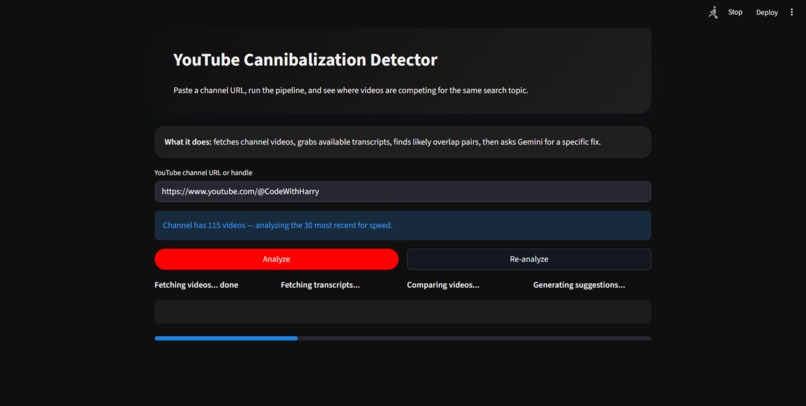
Task: Click the 'Channel has 115 videos' info message
Action: [402, 225]
